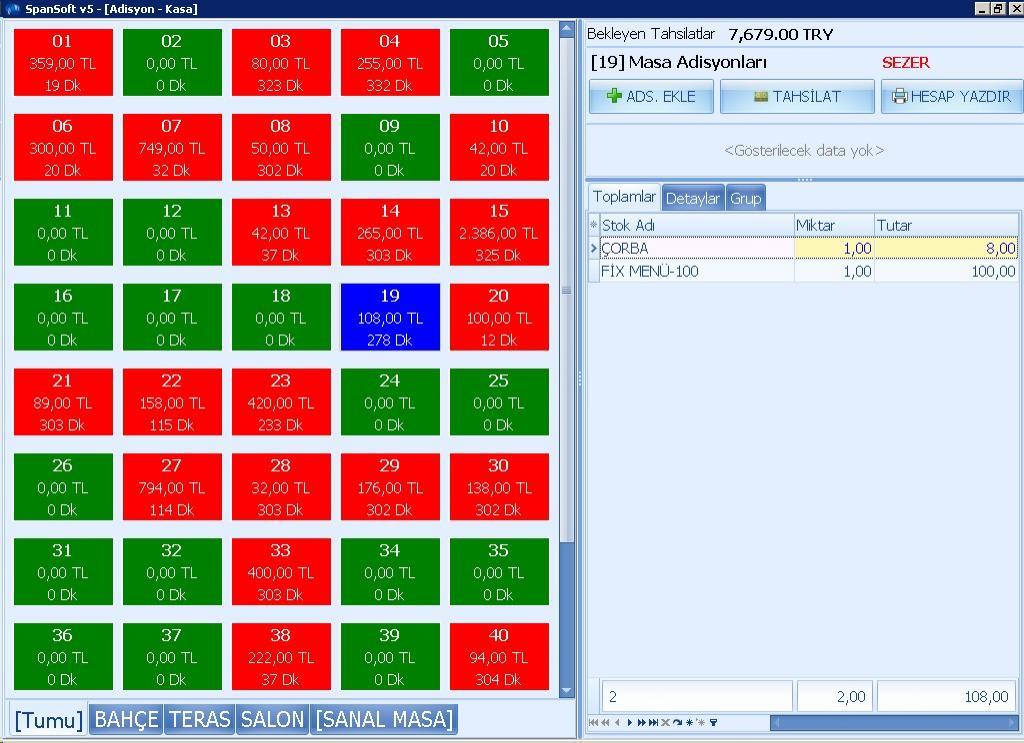Filter tables by BAHÇE area
1024x743 pixels.
tap(126, 719)
